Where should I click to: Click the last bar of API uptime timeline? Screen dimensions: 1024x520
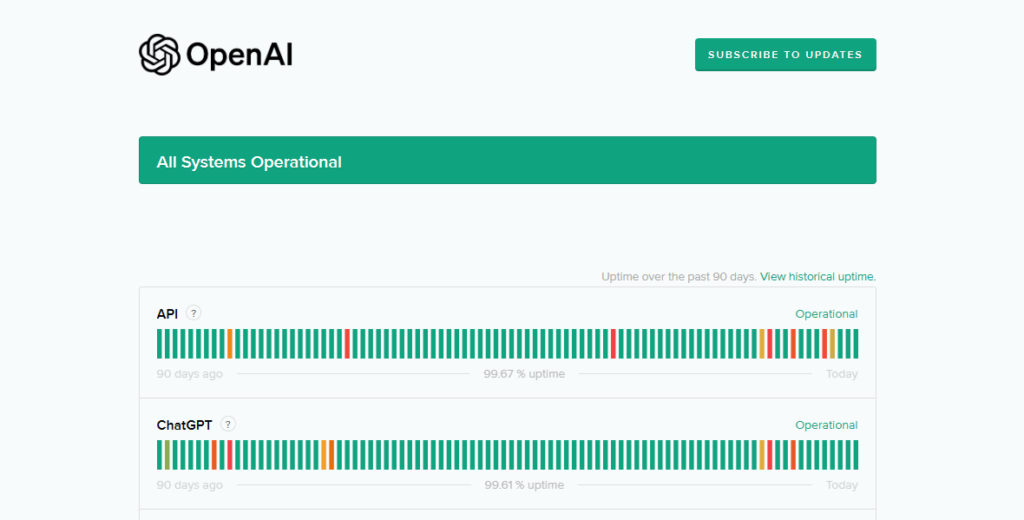tap(856, 344)
